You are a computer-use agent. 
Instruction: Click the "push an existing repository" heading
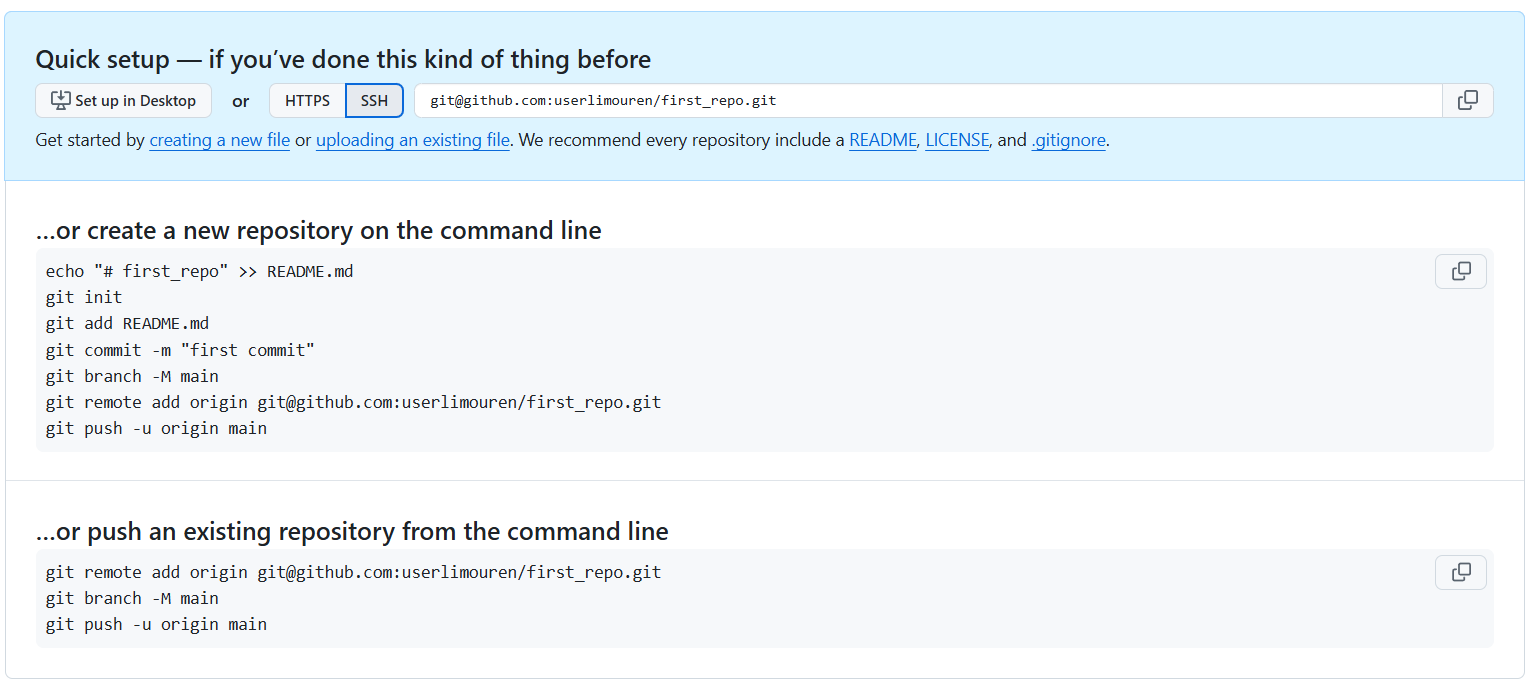click(352, 531)
